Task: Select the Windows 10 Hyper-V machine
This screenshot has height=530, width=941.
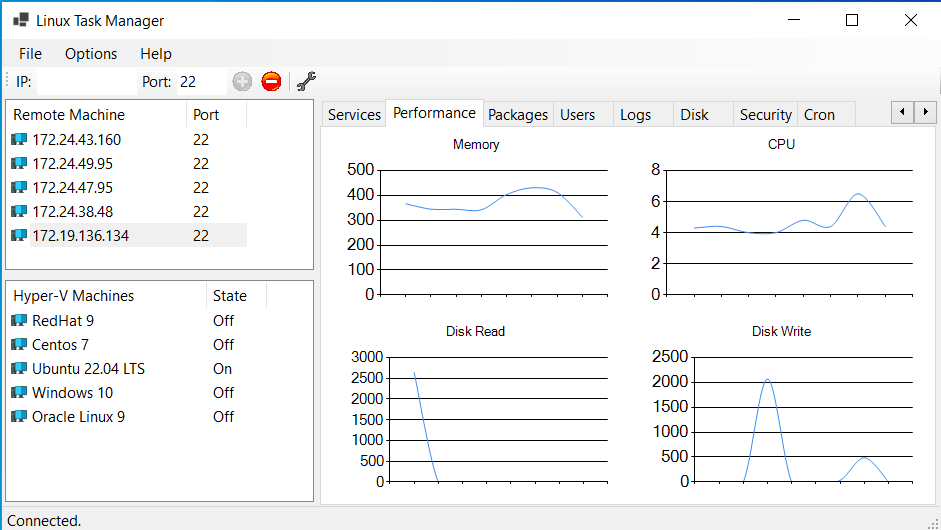Action: (72, 393)
